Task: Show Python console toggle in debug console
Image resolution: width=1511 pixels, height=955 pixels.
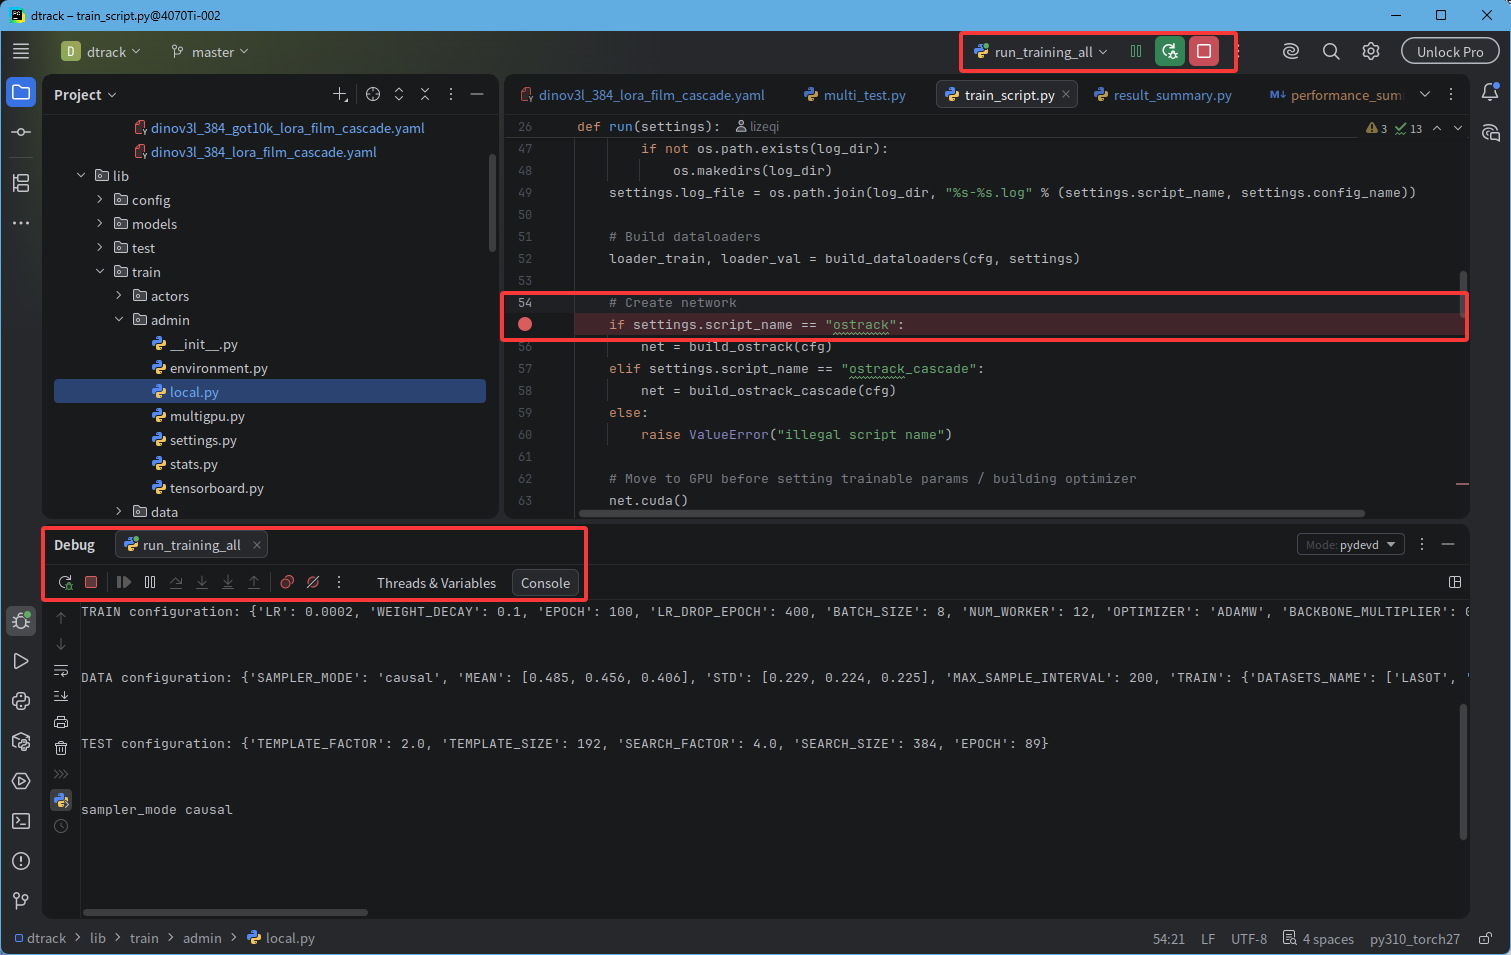Action: click(61, 800)
